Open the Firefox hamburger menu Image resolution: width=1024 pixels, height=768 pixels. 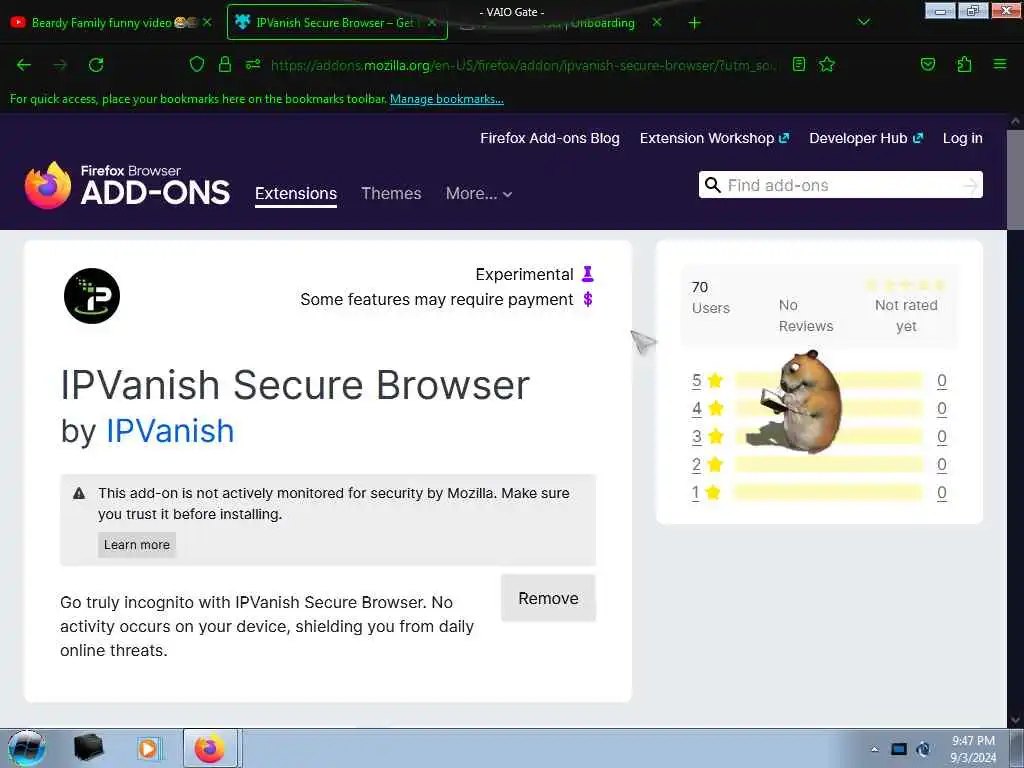999,64
